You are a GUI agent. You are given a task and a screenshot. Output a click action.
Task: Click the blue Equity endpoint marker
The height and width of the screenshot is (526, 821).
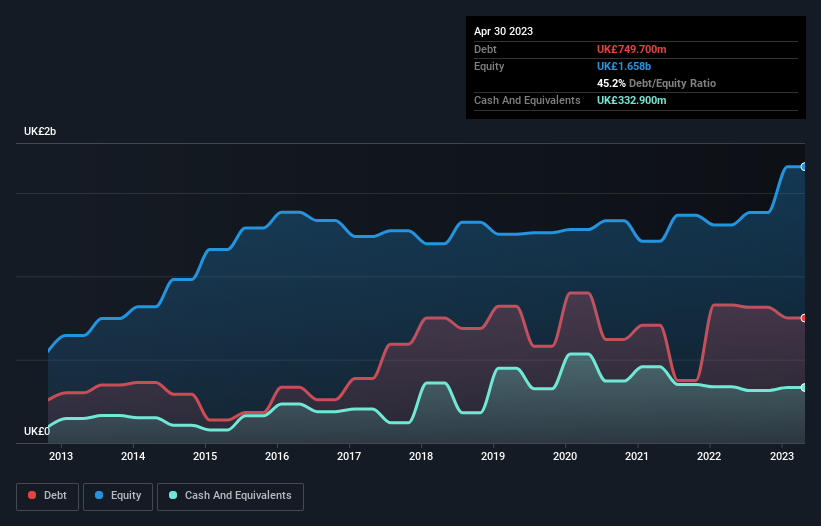pyautogui.click(x=804, y=167)
